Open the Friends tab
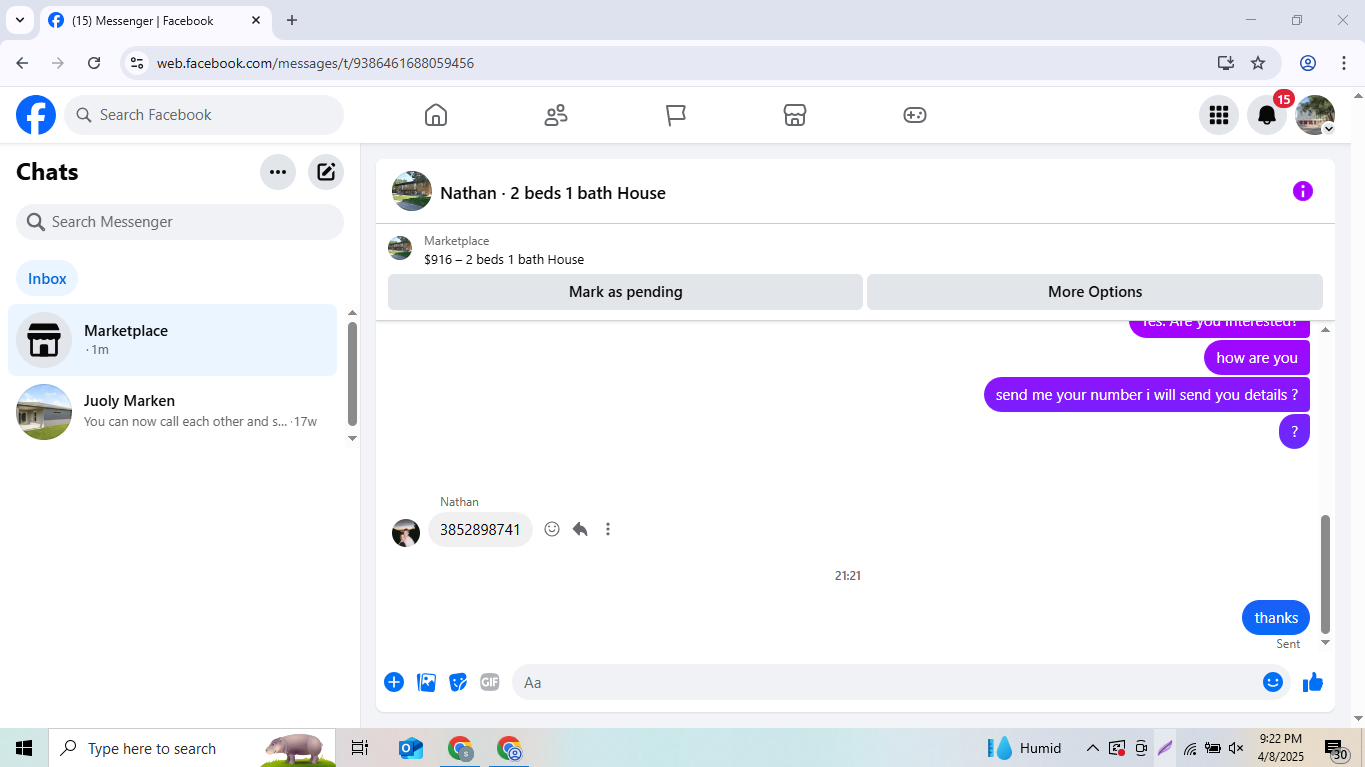 [556, 115]
